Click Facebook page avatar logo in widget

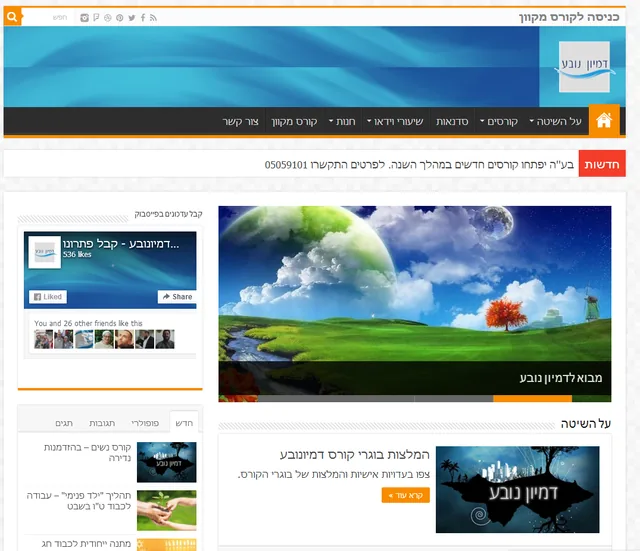click(44, 252)
